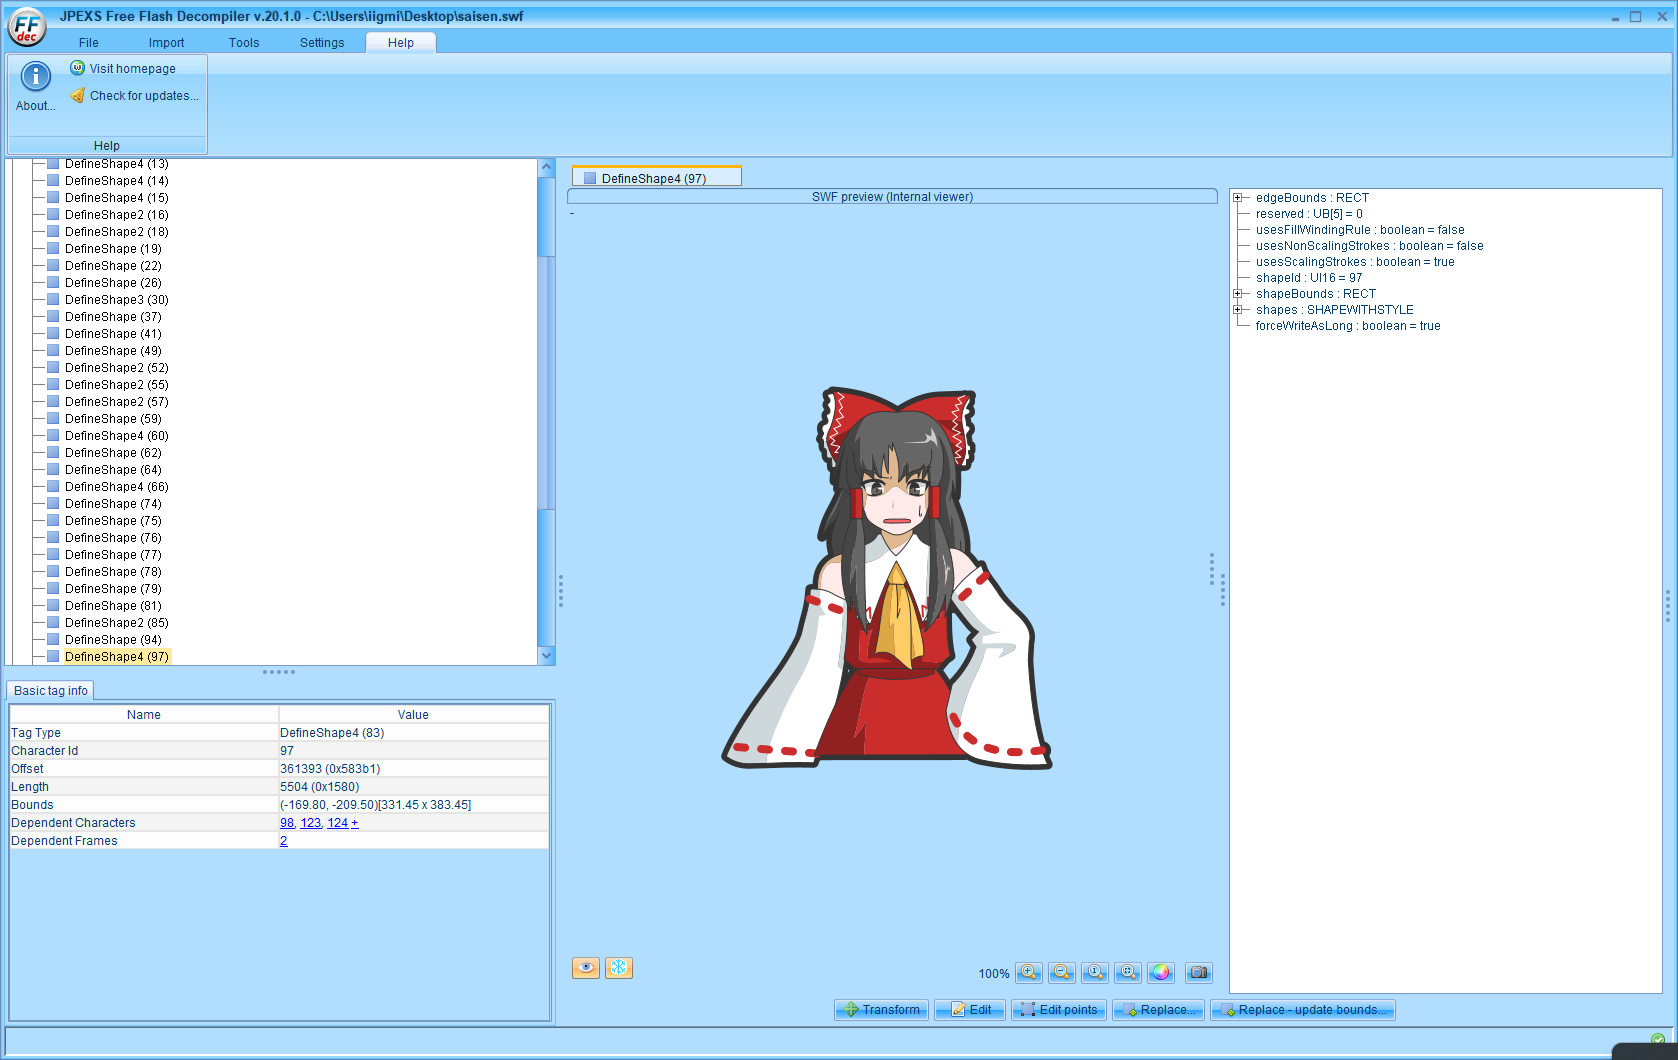Select usesFillWindingRule boolean property
The width and height of the screenshot is (1678, 1060).
[x=1360, y=230]
